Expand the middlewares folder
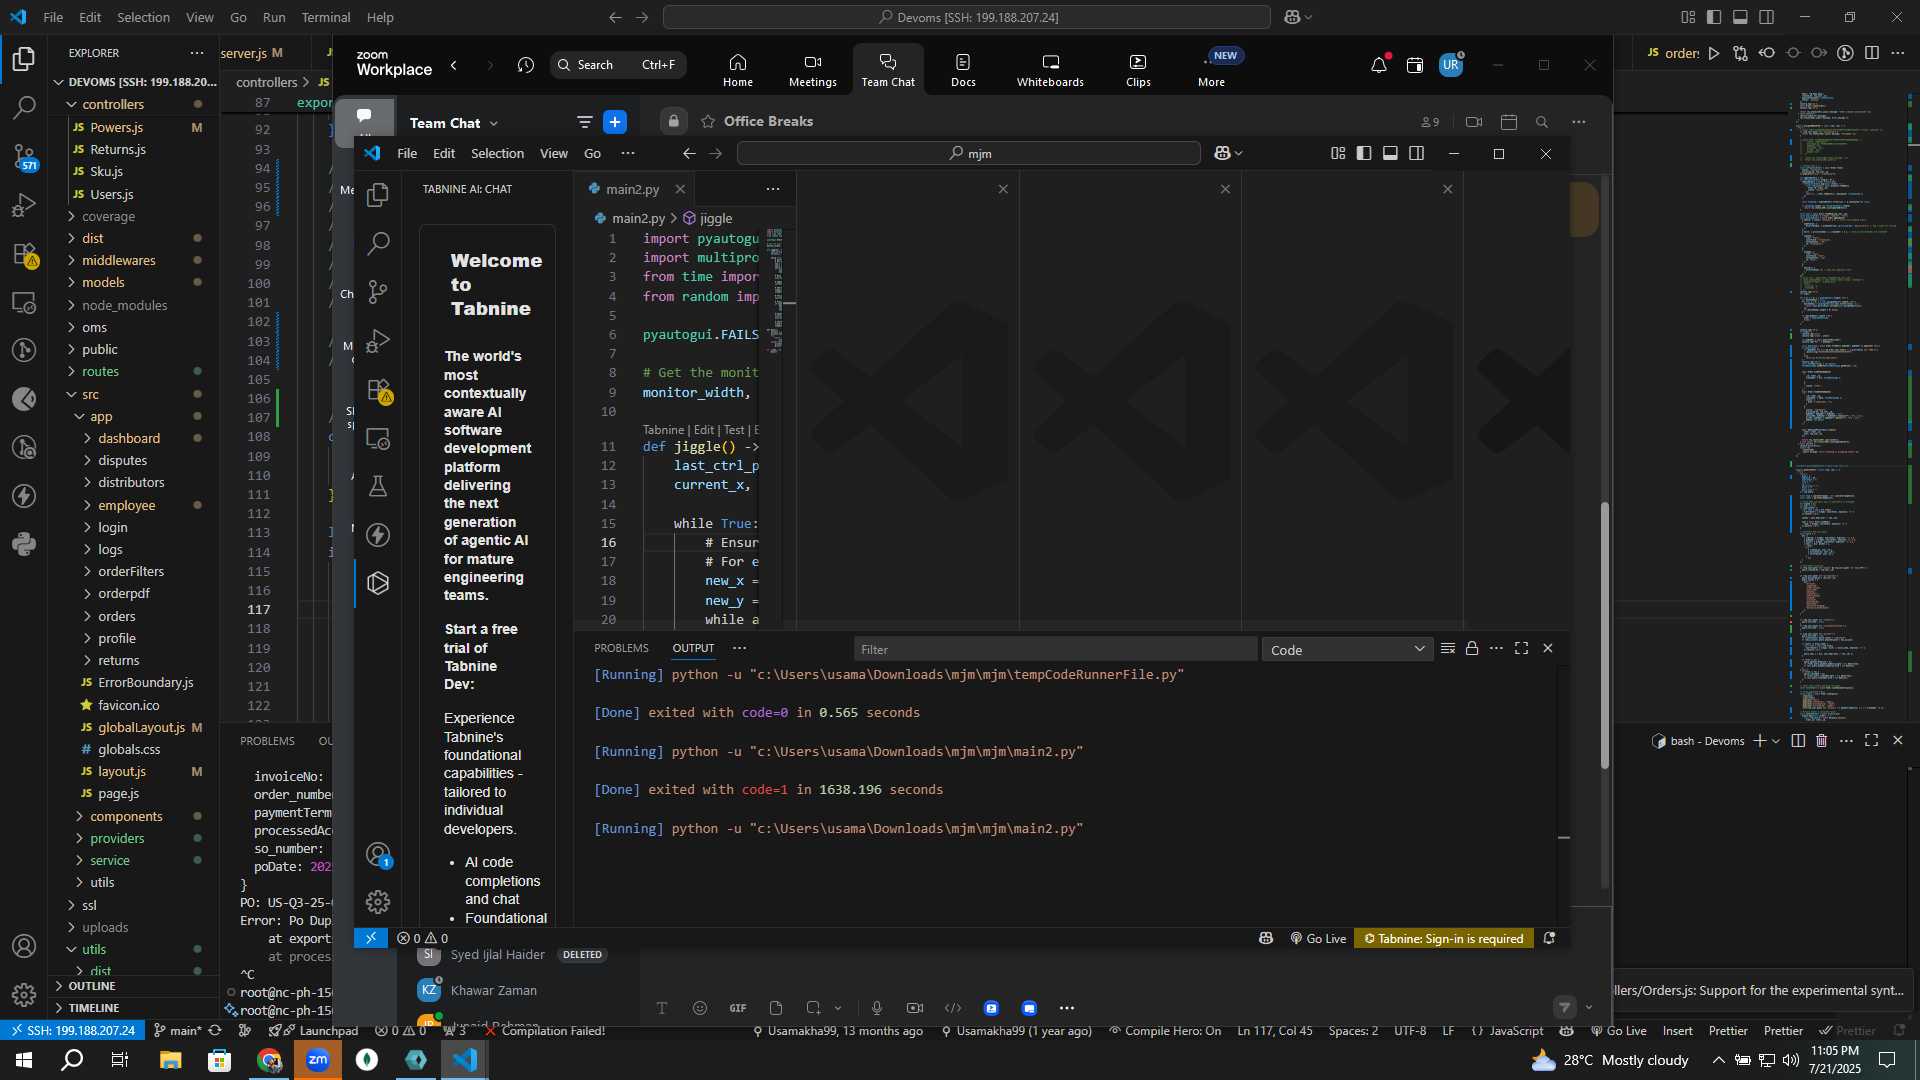Image resolution: width=1920 pixels, height=1080 pixels. point(118,260)
